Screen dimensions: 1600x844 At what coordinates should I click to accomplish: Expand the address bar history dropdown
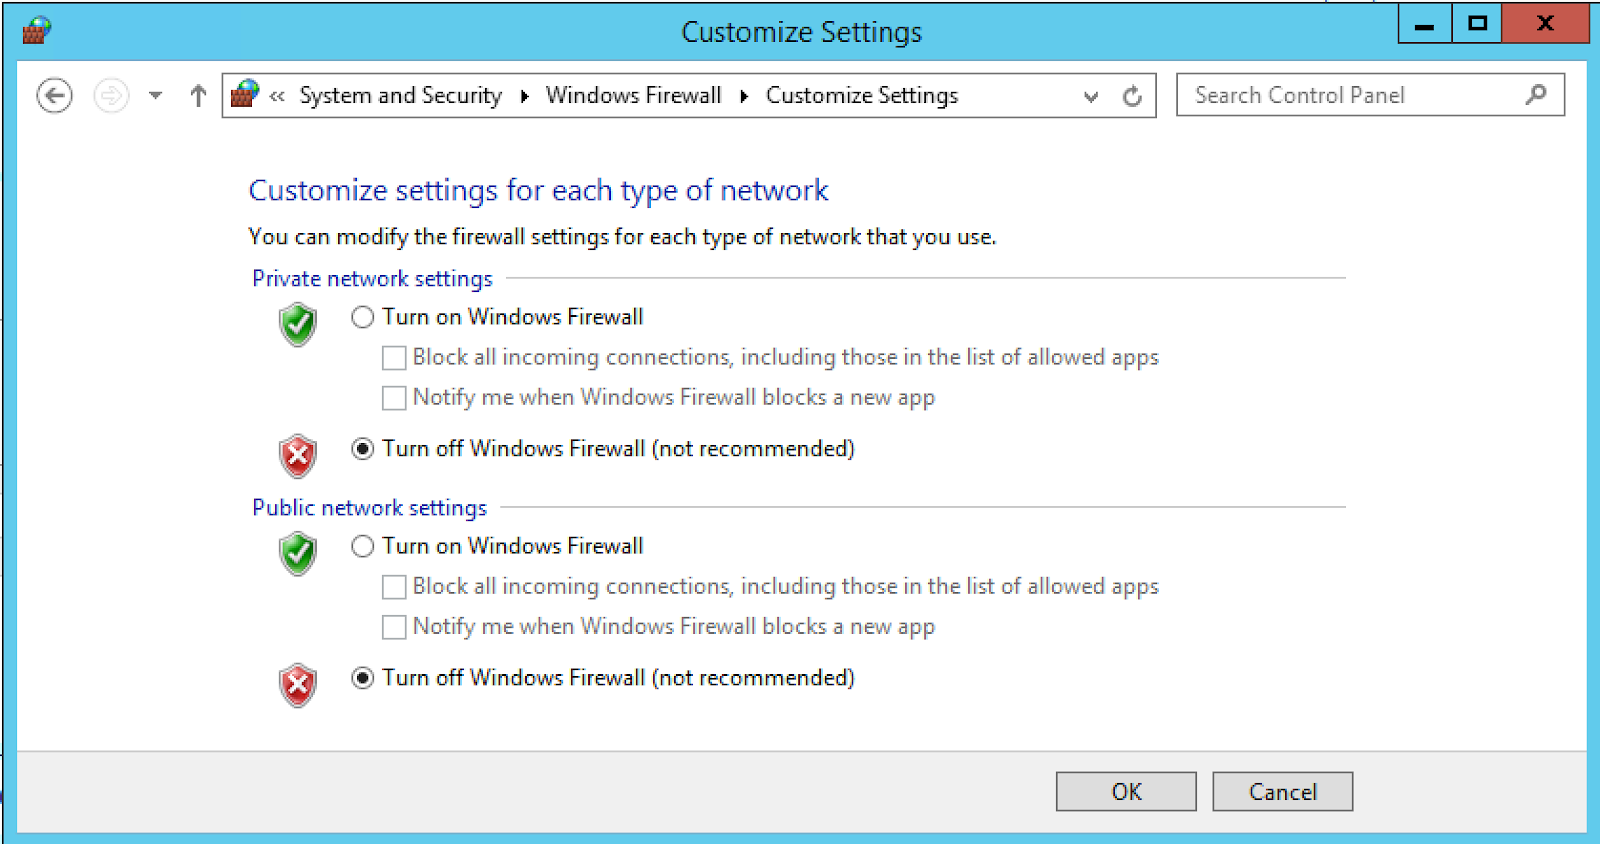click(1091, 96)
